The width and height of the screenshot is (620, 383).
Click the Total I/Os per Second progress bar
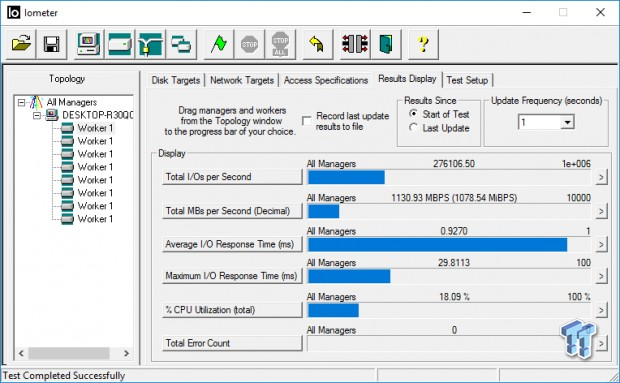click(x=449, y=177)
